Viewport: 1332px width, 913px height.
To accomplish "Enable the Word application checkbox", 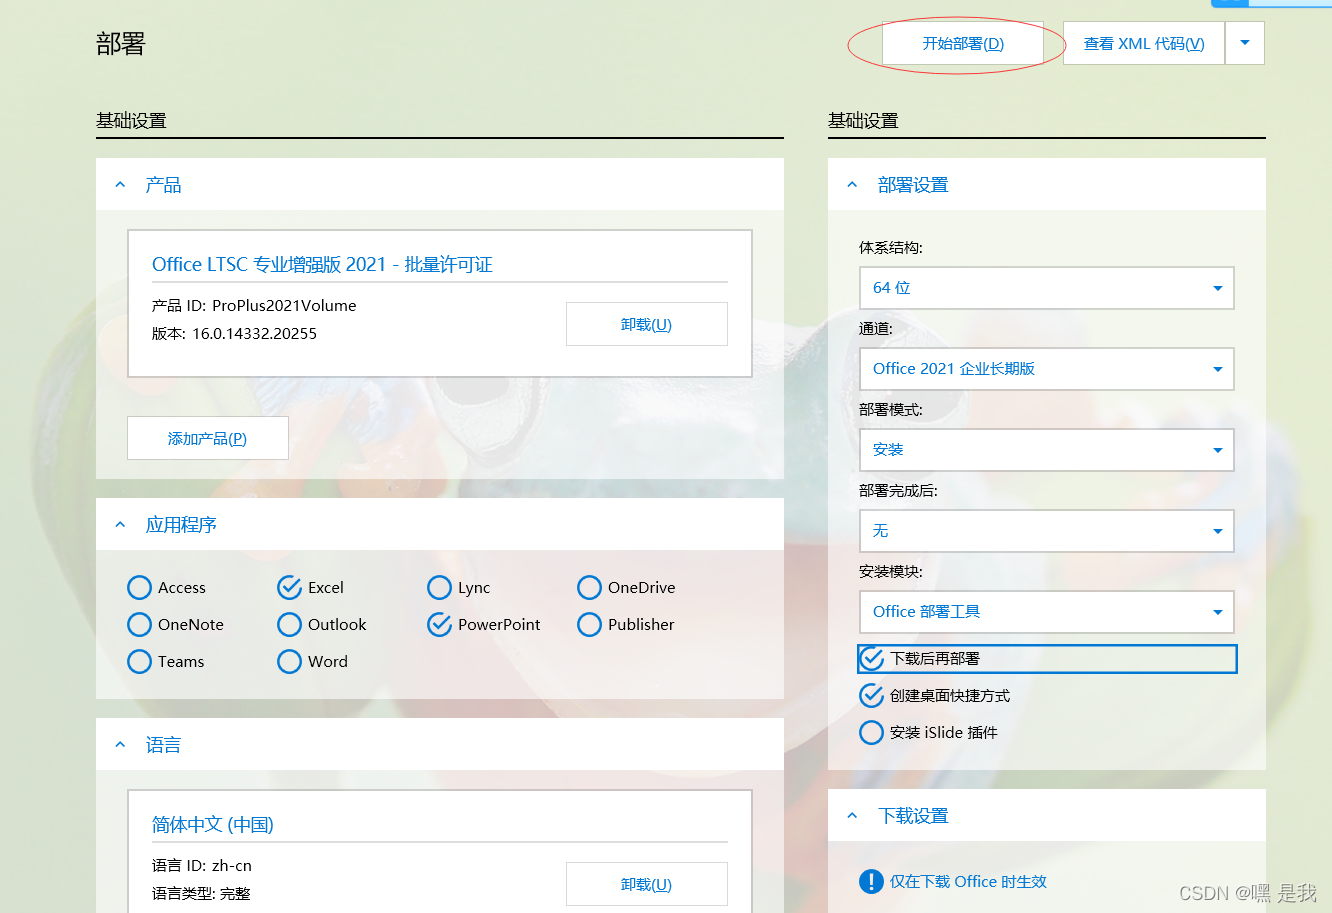I will click(290, 662).
